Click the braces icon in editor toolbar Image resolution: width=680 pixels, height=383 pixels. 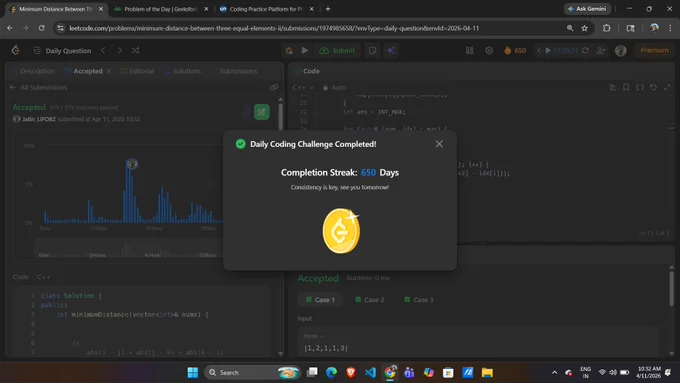[640, 87]
